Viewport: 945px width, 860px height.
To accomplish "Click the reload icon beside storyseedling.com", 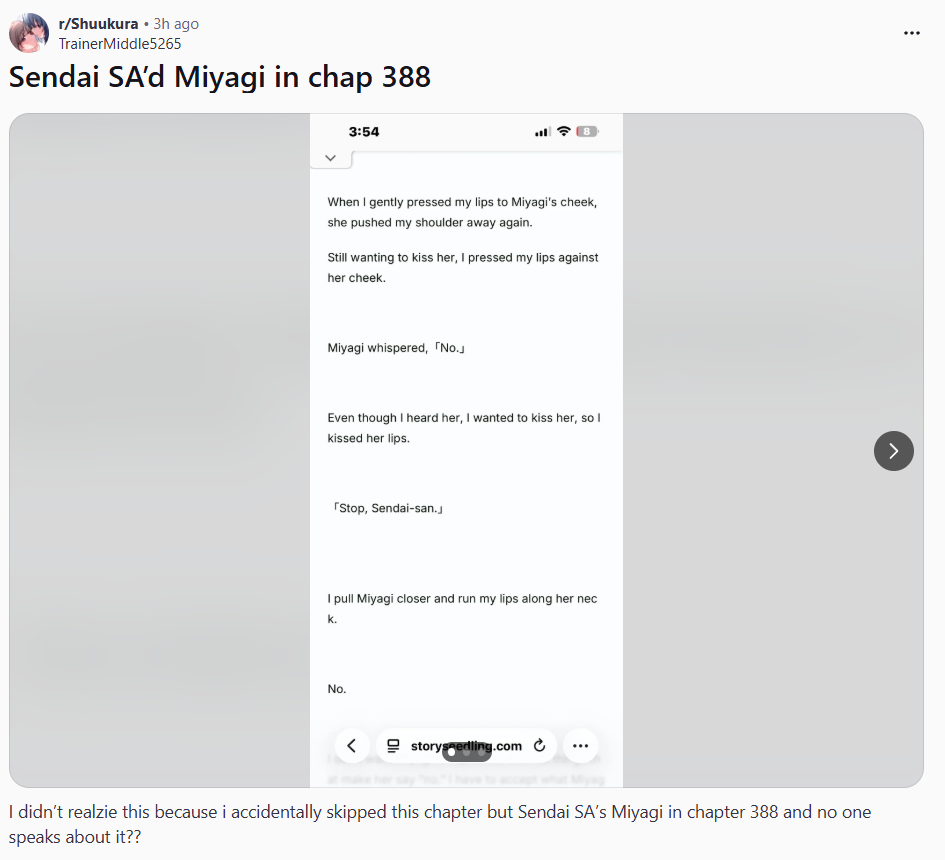I will coord(539,746).
